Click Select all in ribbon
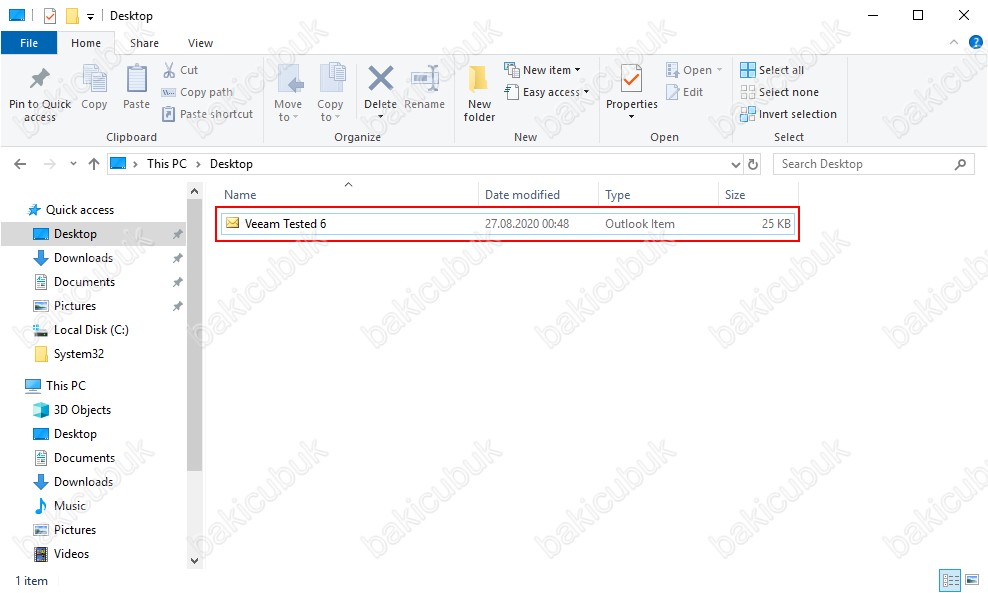The height and width of the screenshot is (593, 988). (772, 70)
